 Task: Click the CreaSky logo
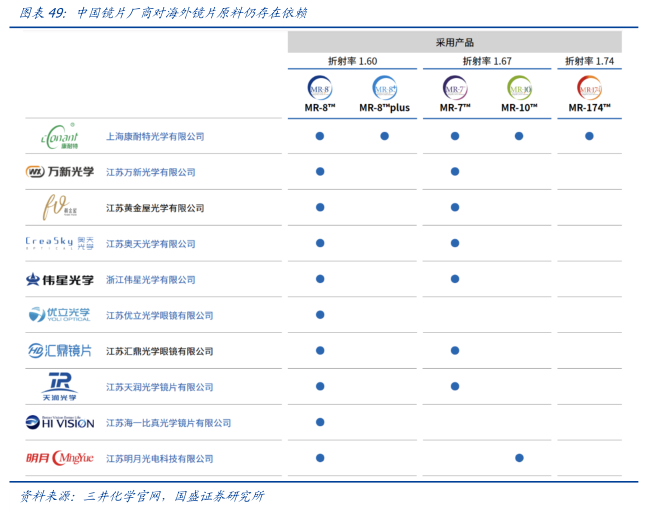pos(59,243)
